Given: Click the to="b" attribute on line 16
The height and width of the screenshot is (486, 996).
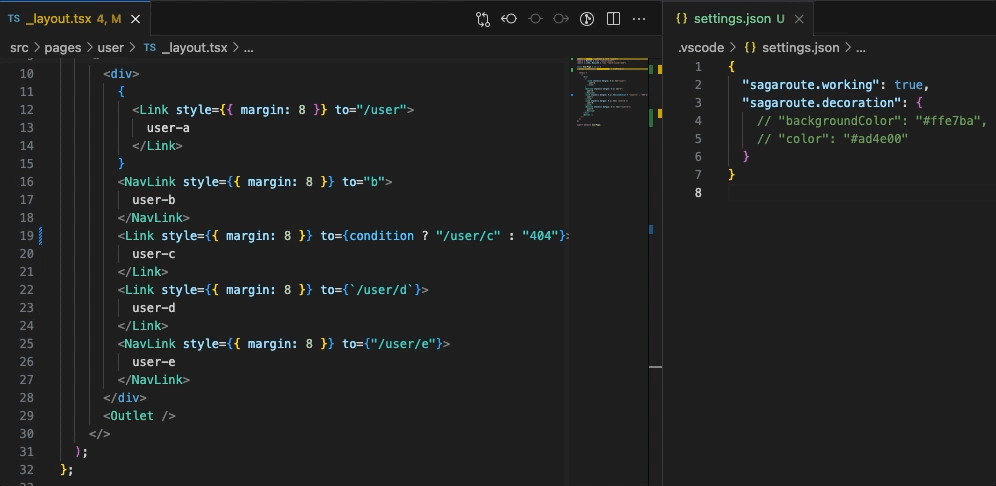Looking at the screenshot, I should pyautogui.click(x=363, y=182).
